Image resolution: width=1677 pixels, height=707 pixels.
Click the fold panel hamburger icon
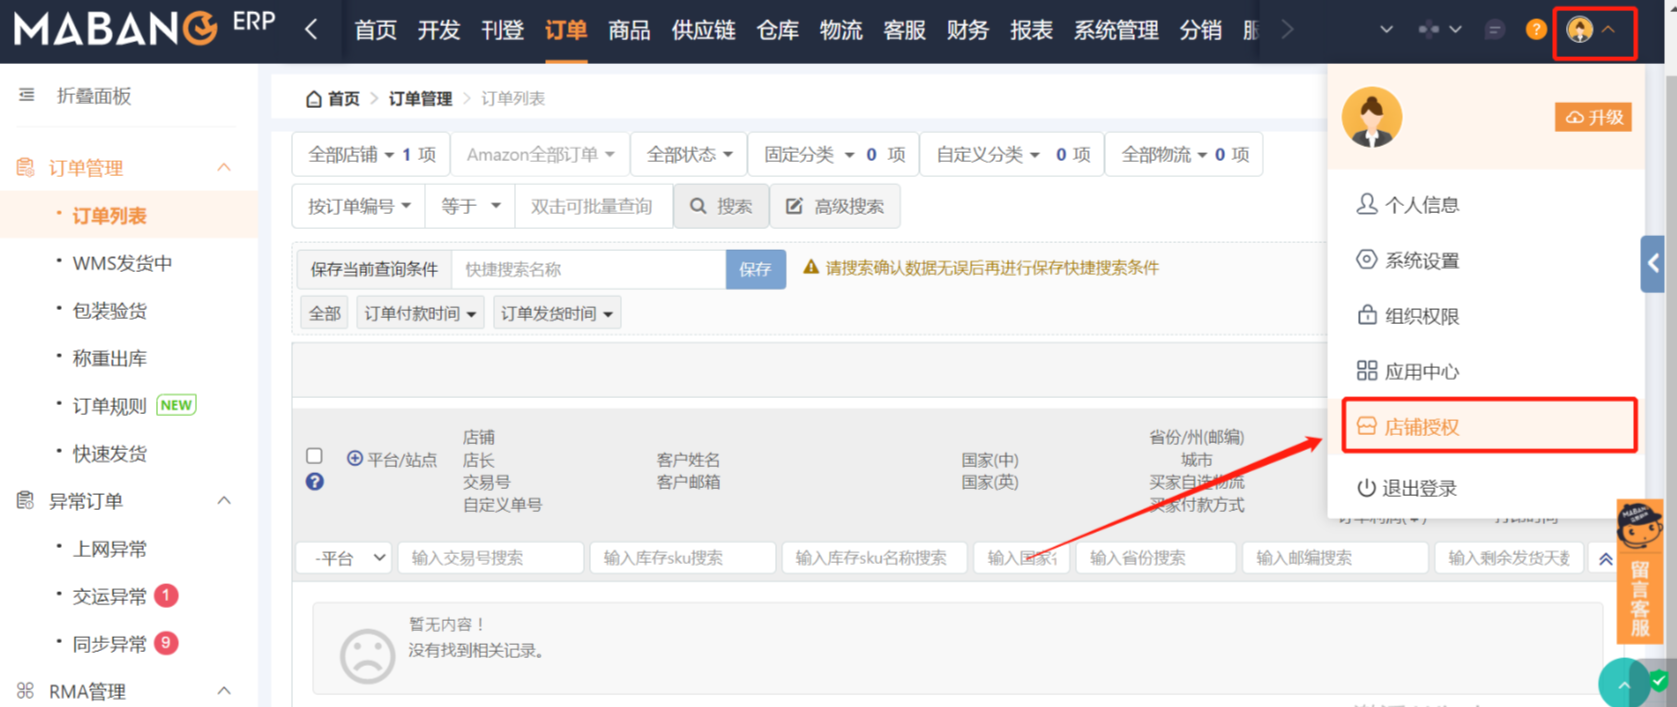(x=27, y=95)
